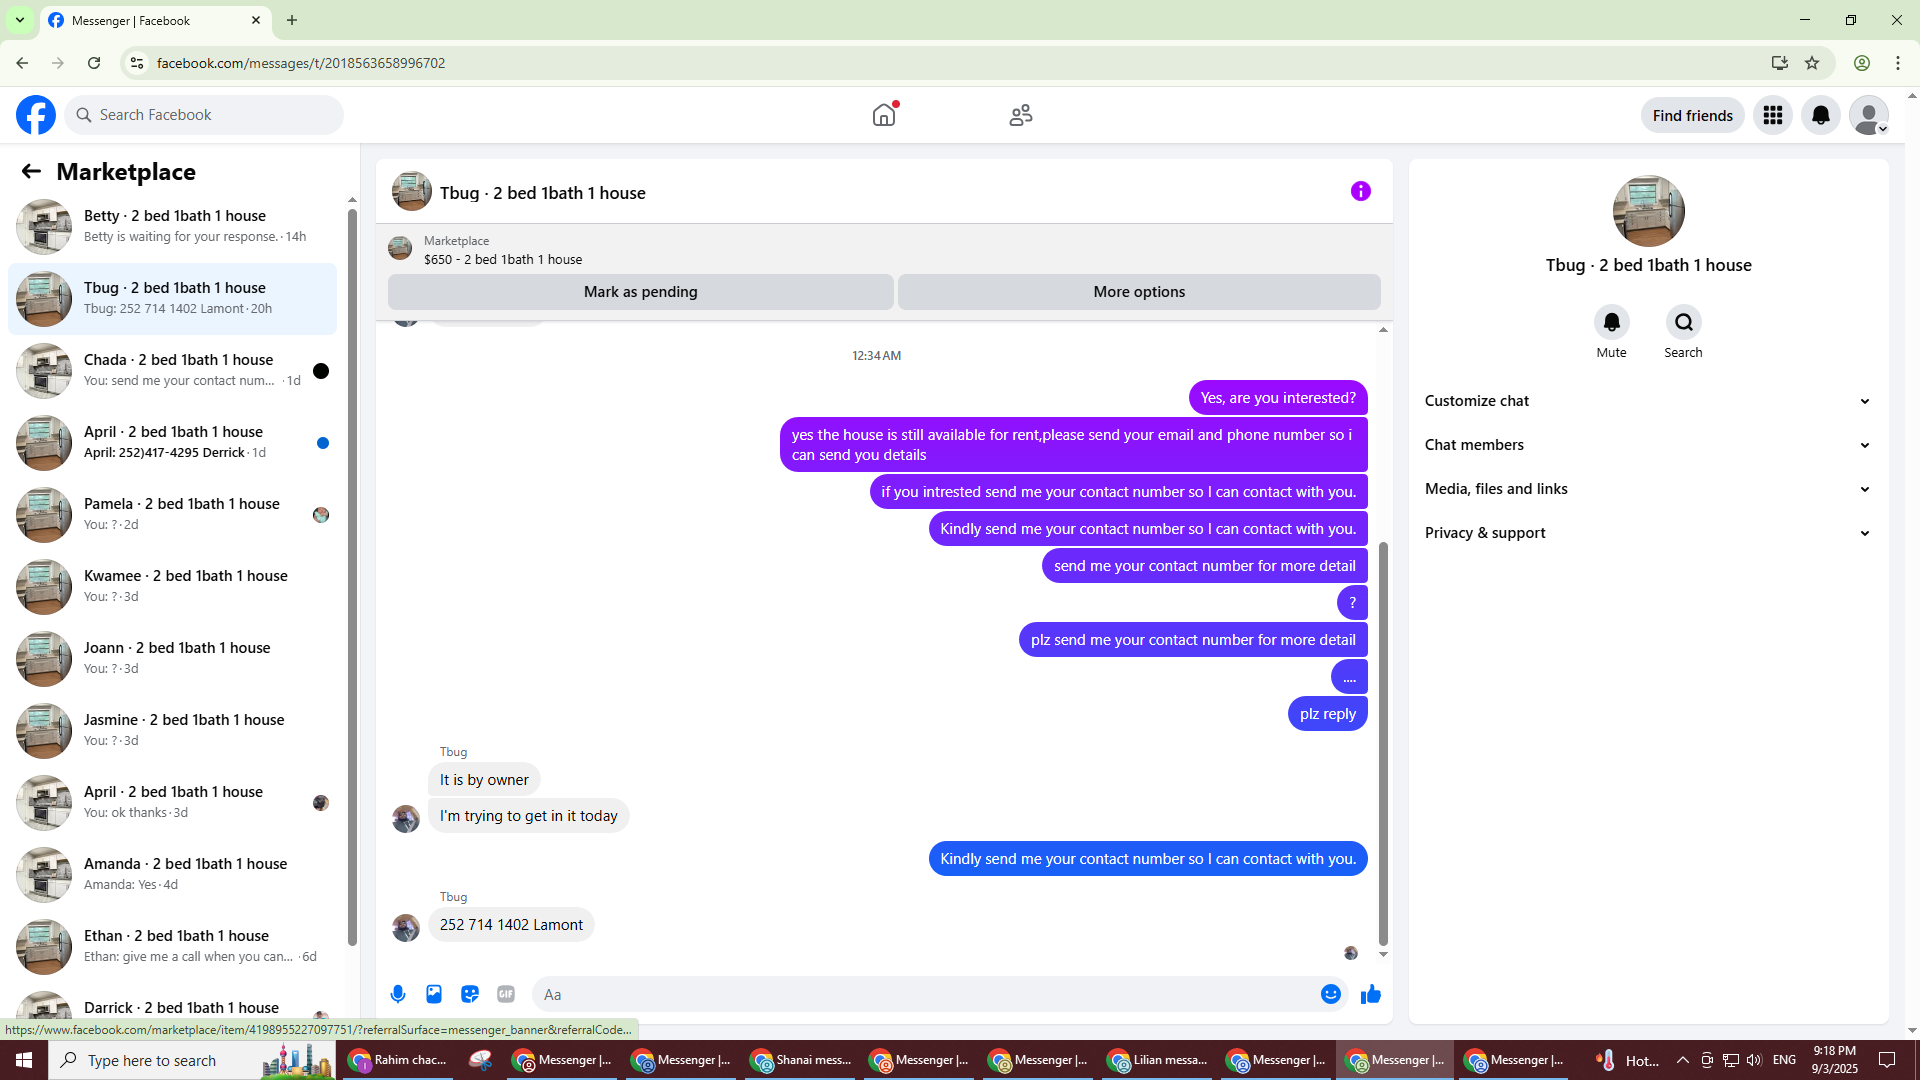Expand the Chat members section
Screen dimensions: 1920x1080
click(1649, 445)
